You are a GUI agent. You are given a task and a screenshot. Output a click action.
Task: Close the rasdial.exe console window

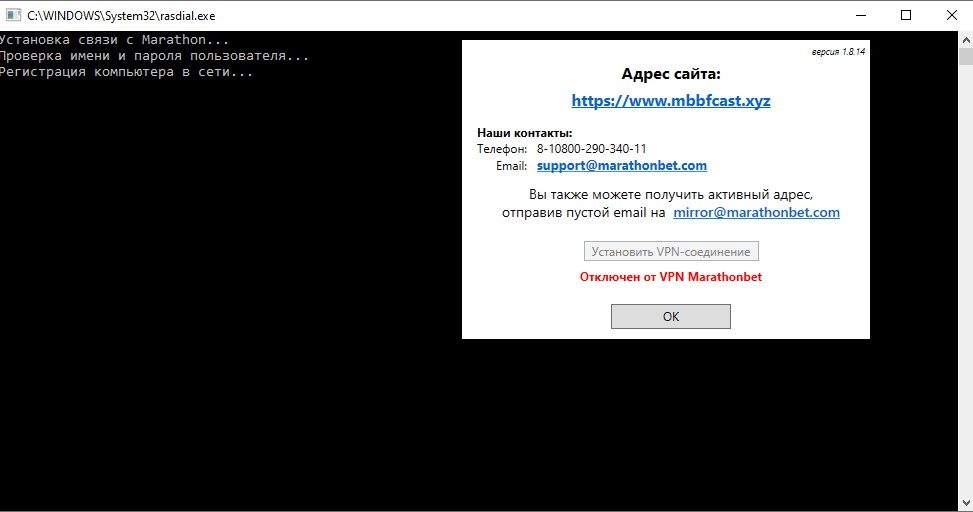951,16
